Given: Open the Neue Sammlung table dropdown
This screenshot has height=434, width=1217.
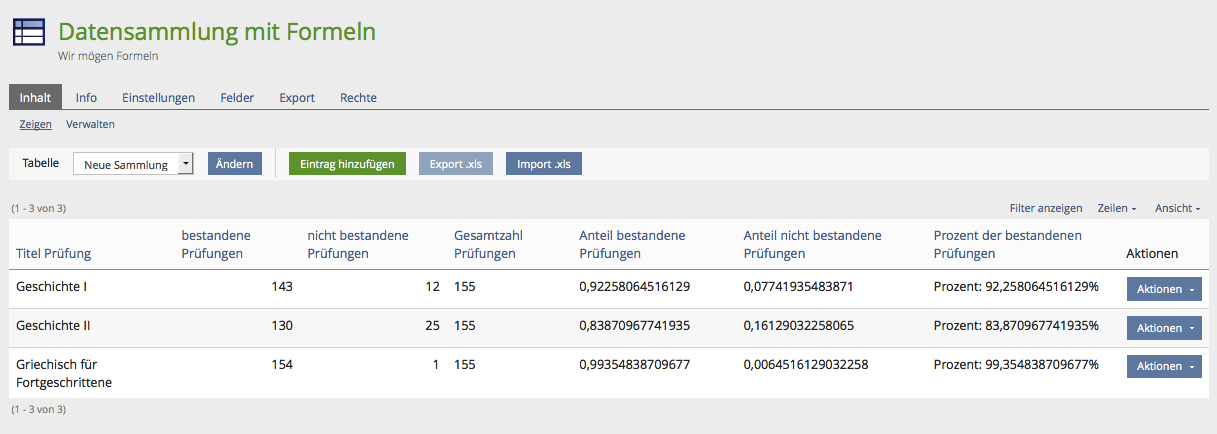Looking at the screenshot, I should (133, 164).
